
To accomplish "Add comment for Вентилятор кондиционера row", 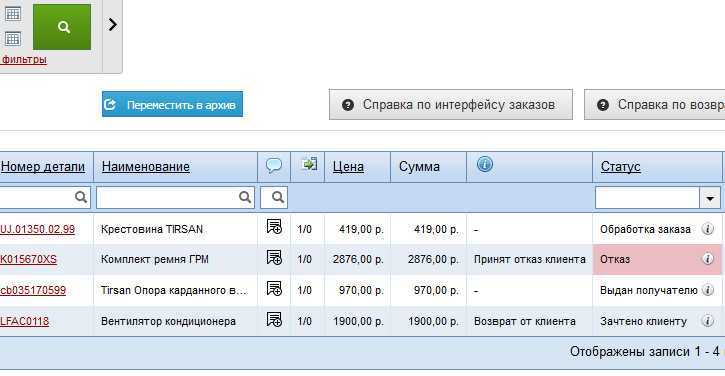I will [x=274, y=320].
